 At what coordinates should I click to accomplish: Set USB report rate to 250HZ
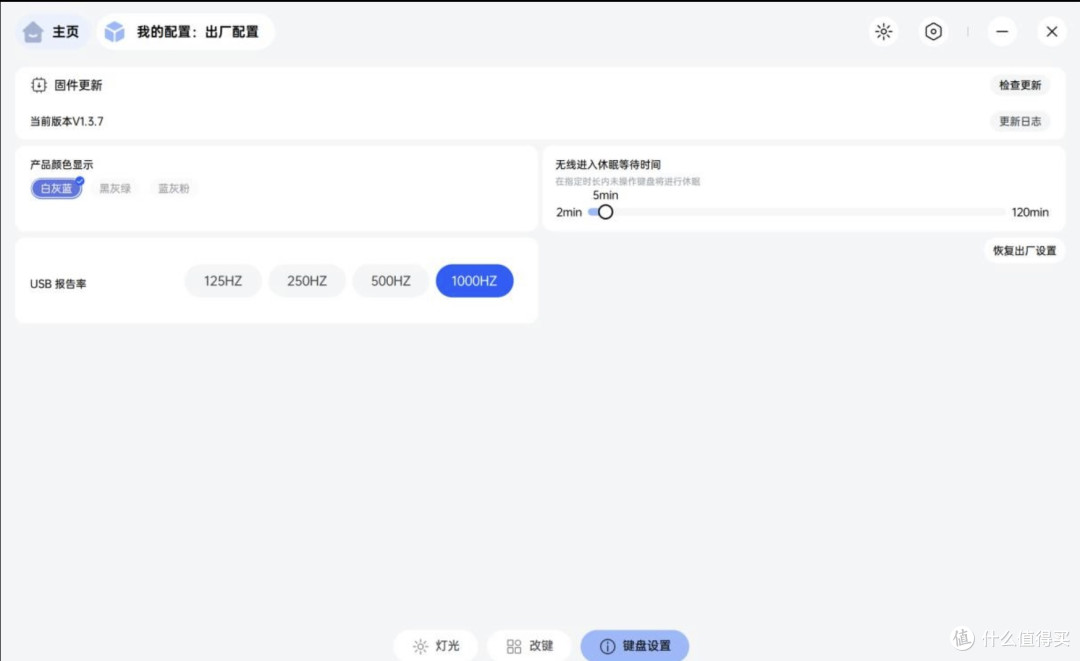(x=307, y=281)
